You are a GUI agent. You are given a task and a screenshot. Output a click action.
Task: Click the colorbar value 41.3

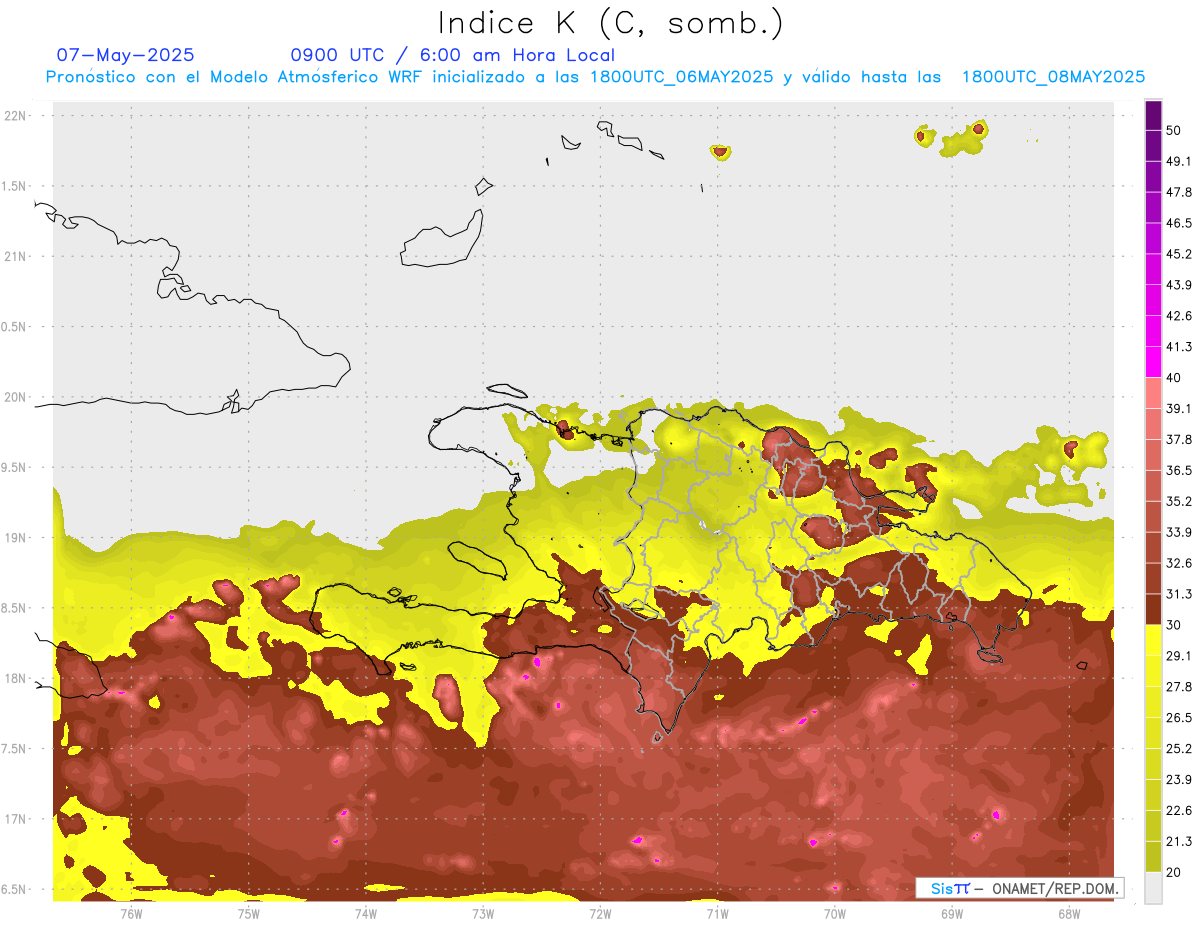point(1179,347)
